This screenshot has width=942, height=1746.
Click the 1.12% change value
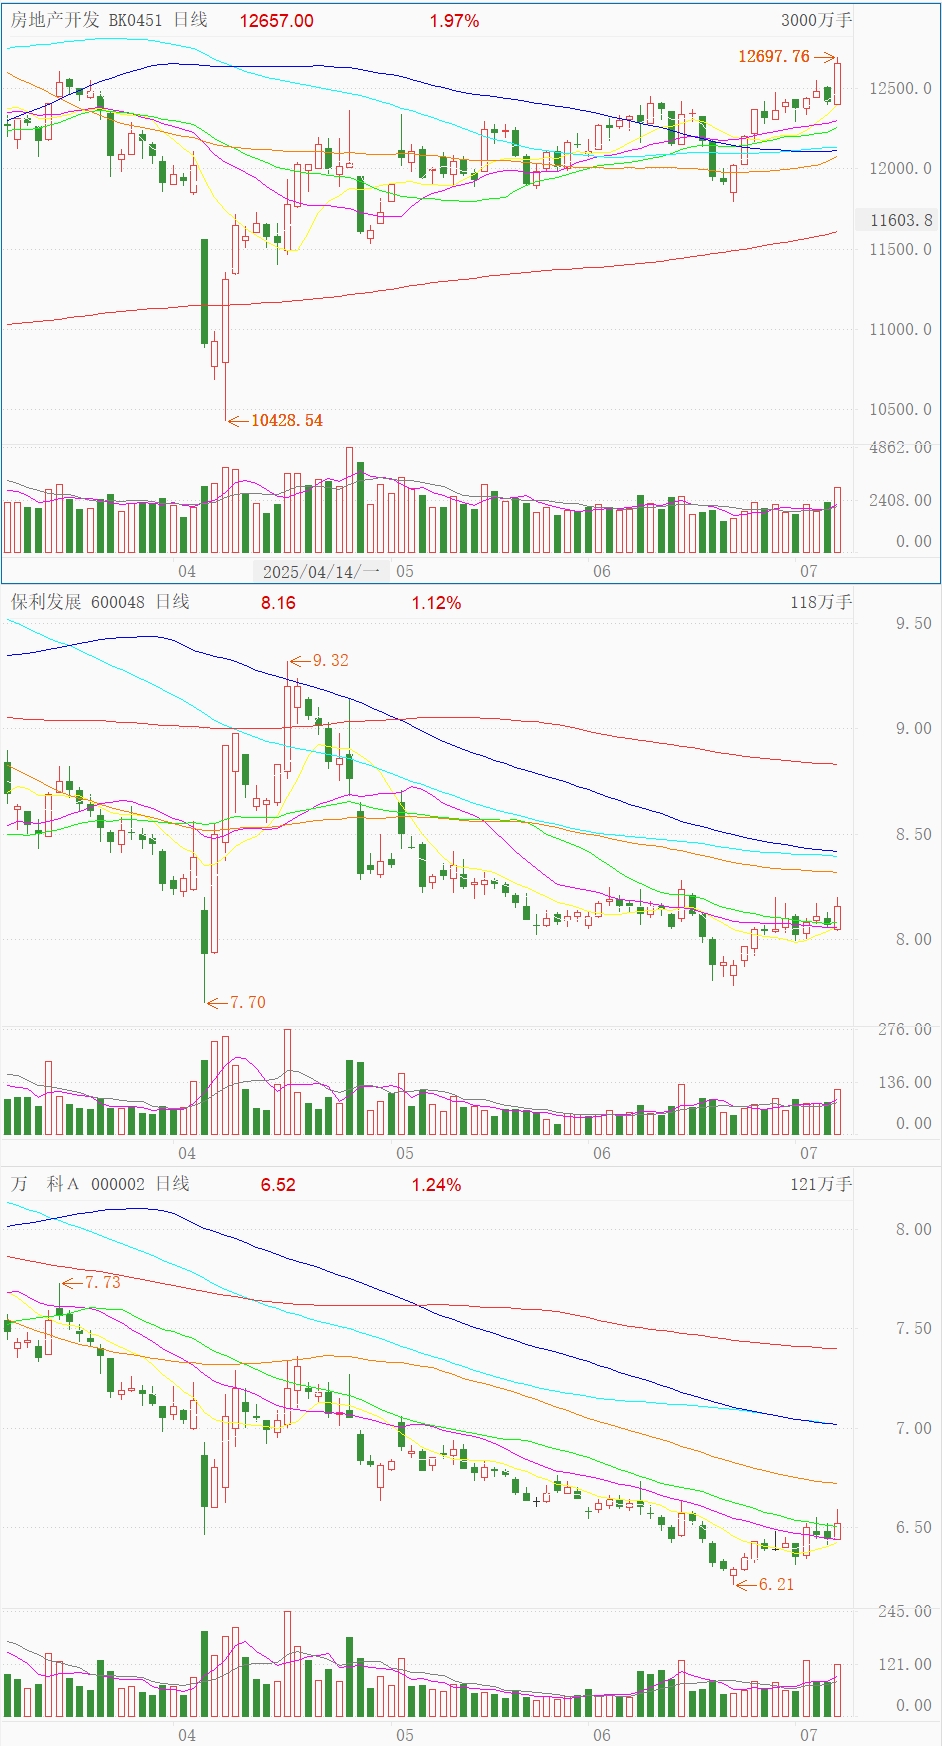tap(436, 603)
